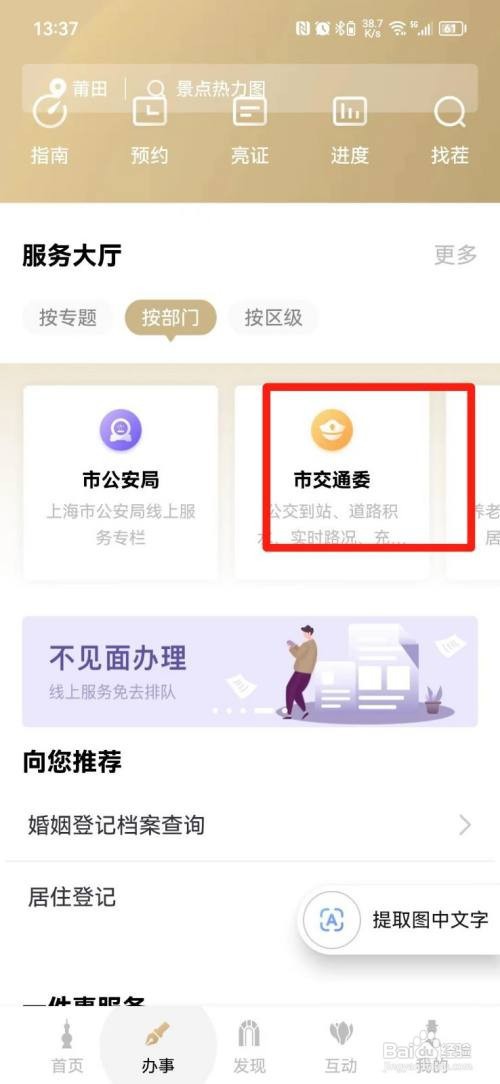The height and width of the screenshot is (1084, 500).
Task: Show 更多 services in 服务大厅
Action: [x=455, y=254]
